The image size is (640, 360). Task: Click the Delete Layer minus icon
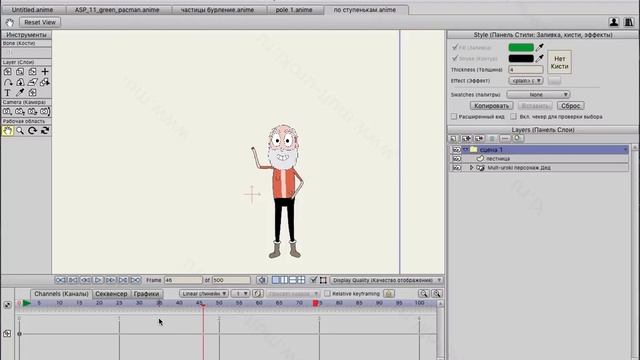pos(505,139)
